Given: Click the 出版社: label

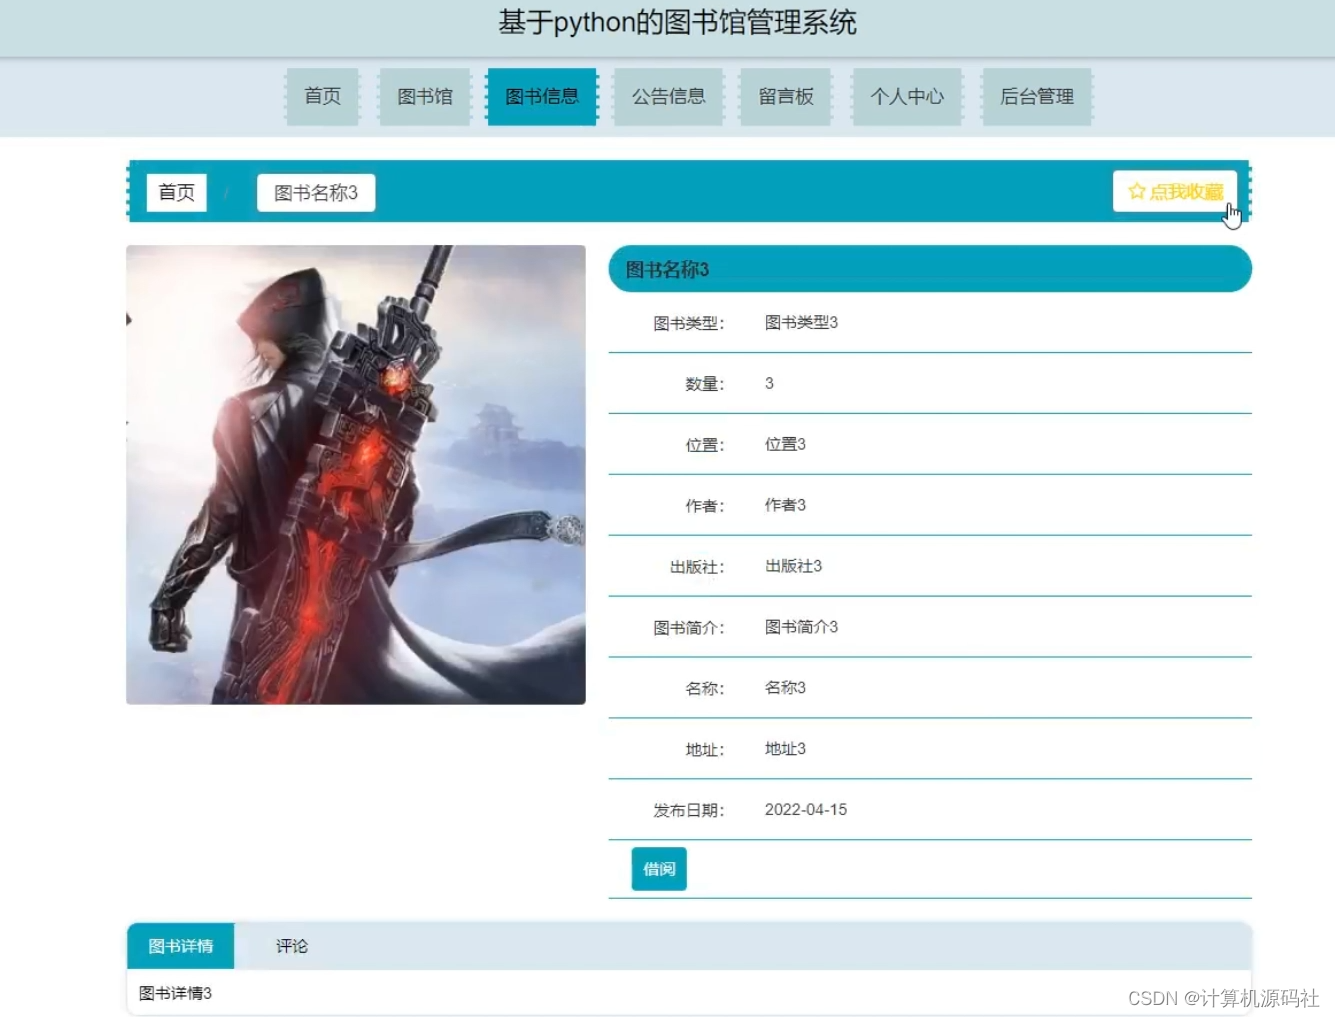Looking at the screenshot, I should [x=697, y=567].
